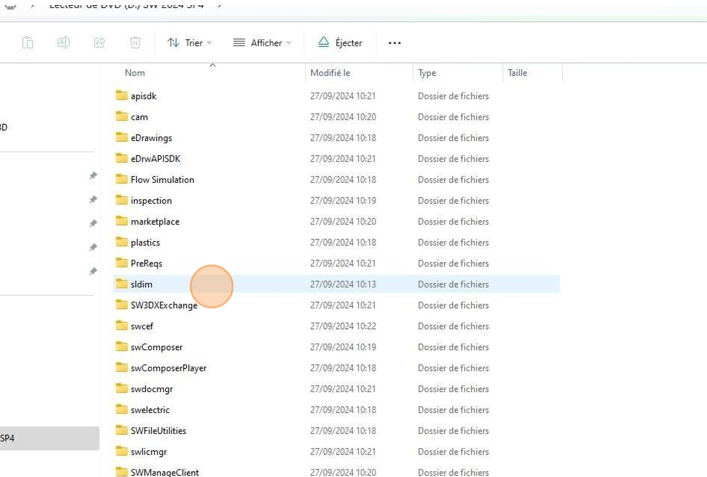Click the Éjecter button
The height and width of the screenshot is (477, 707).
coord(340,43)
